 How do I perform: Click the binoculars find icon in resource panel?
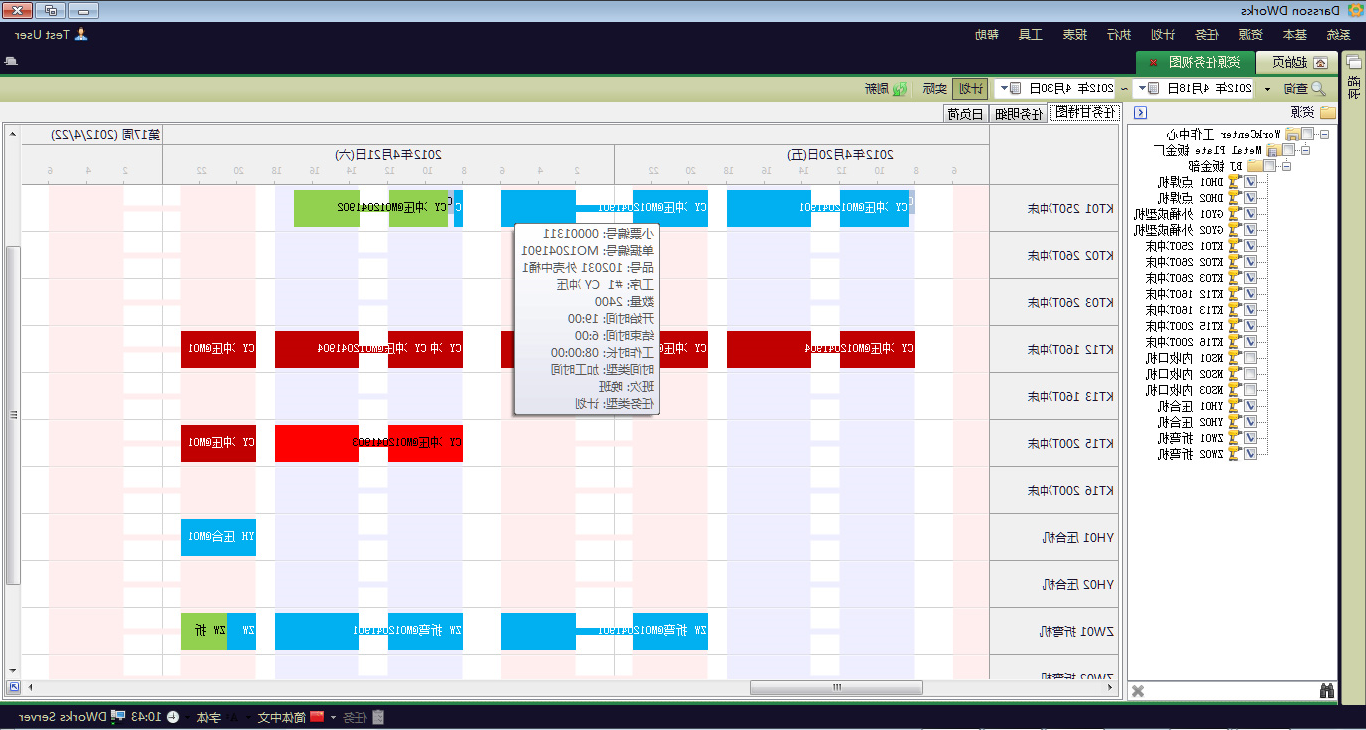click(x=1327, y=691)
